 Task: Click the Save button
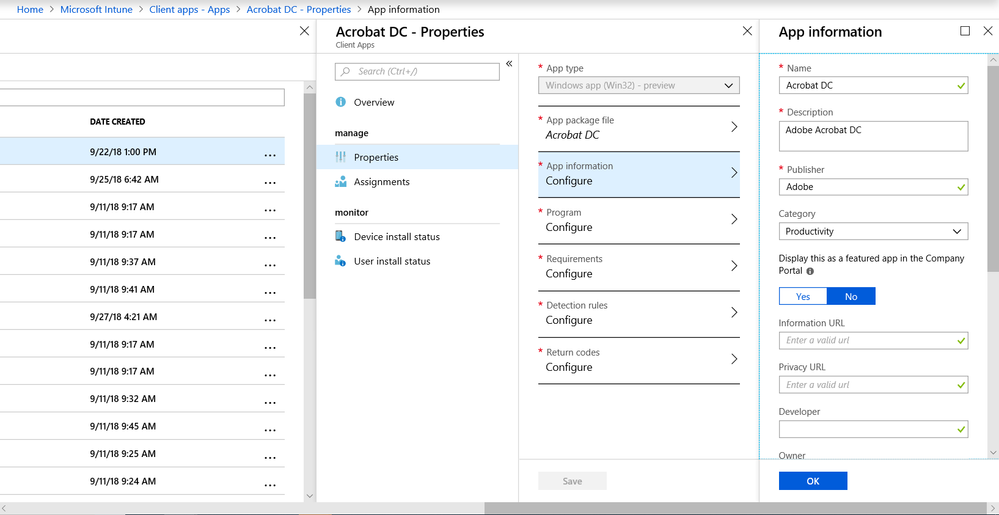coord(572,481)
